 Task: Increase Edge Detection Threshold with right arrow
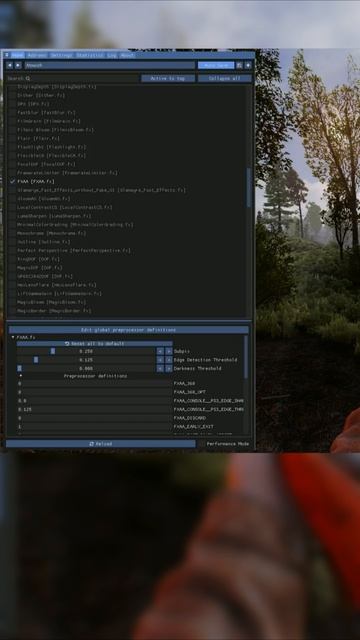(169, 360)
